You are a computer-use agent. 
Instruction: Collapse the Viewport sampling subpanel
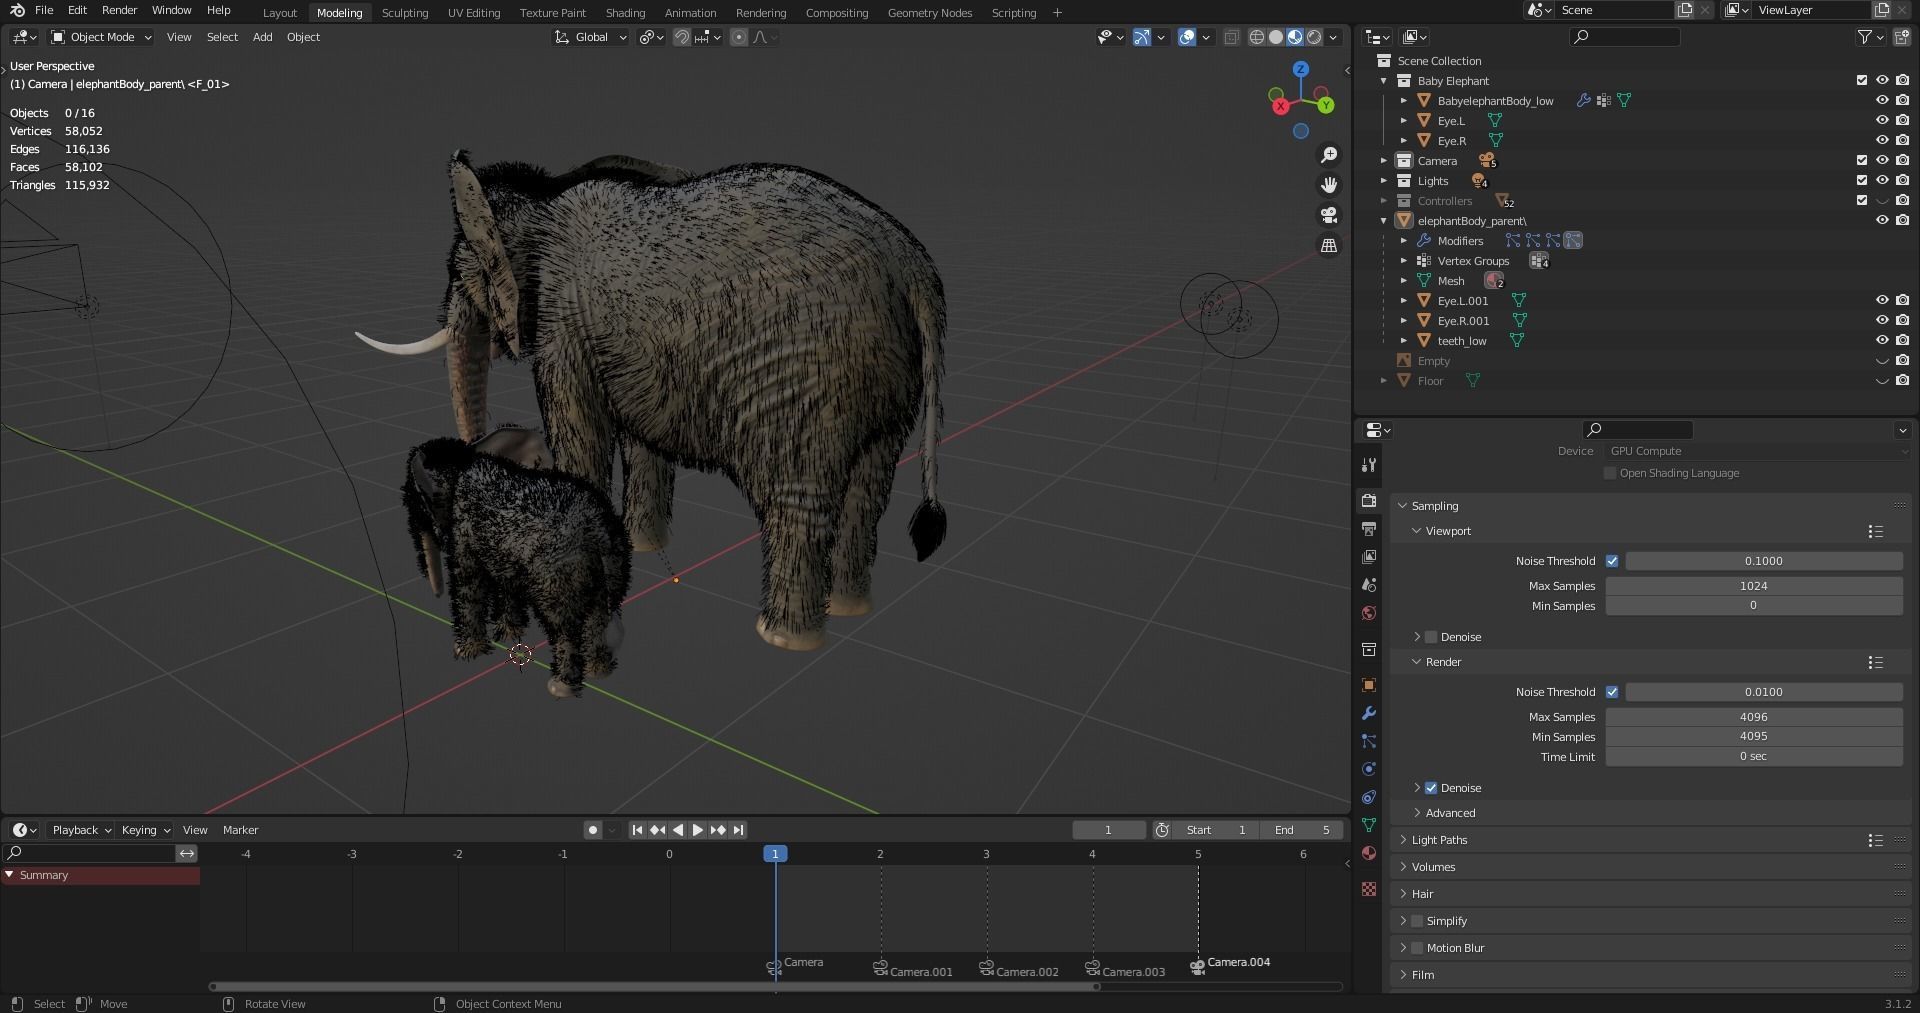click(1417, 531)
